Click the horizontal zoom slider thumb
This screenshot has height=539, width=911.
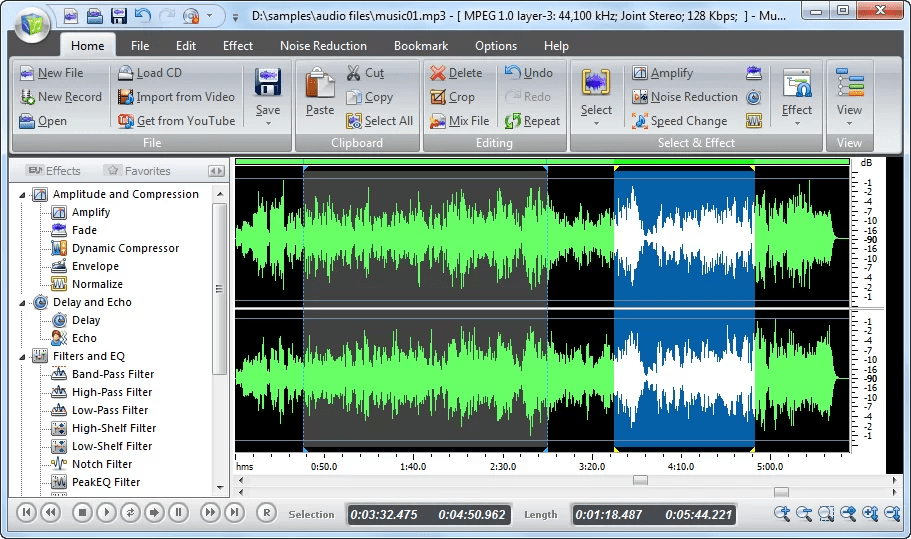click(781, 492)
